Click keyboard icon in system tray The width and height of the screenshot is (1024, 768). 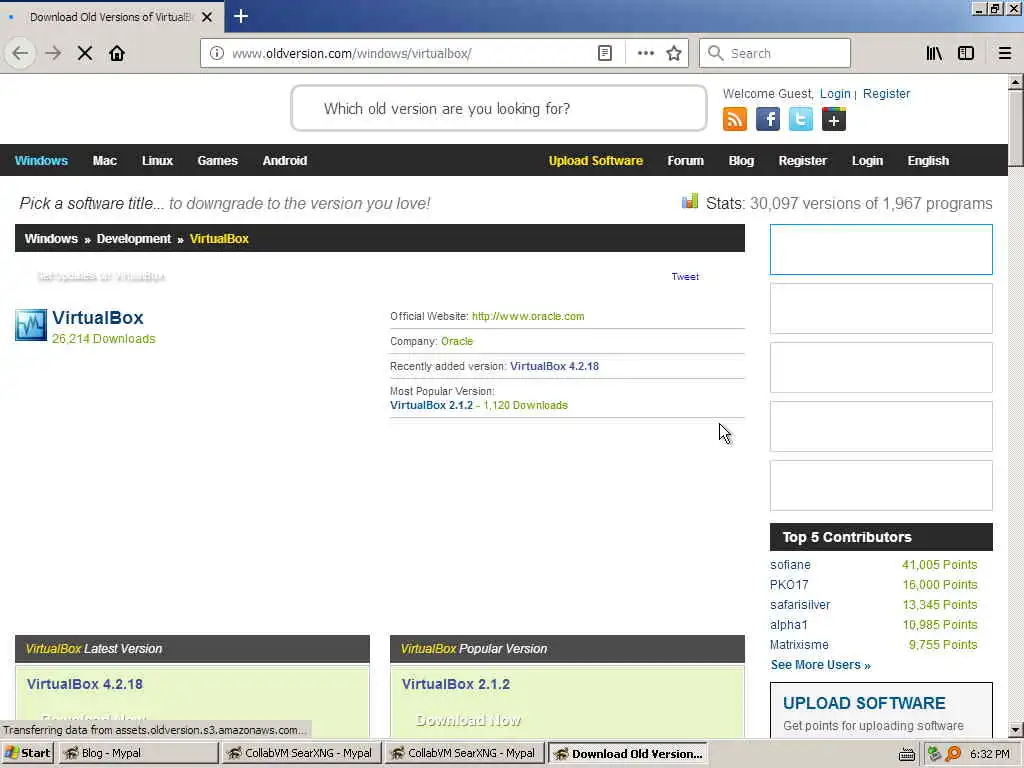click(906, 754)
